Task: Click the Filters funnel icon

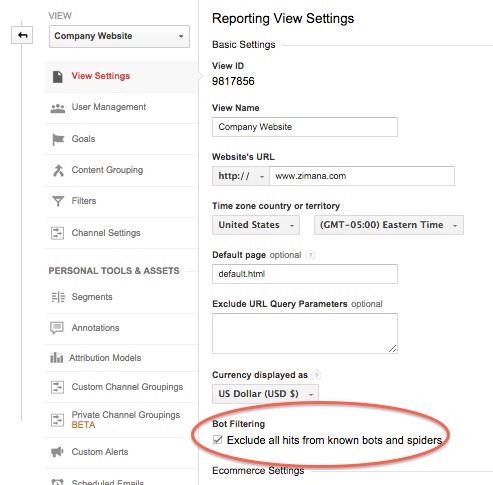Action: tap(58, 201)
